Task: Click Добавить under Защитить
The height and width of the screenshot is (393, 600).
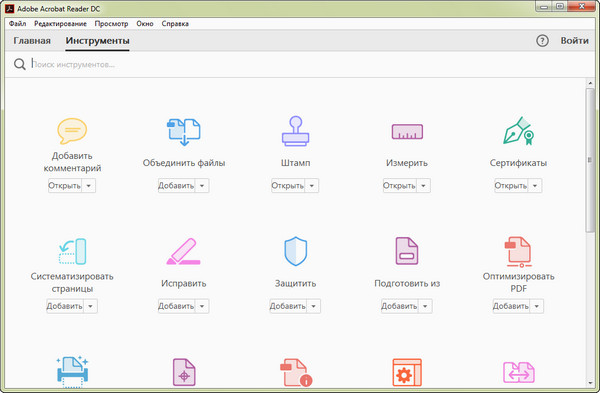Action: (x=288, y=306)
